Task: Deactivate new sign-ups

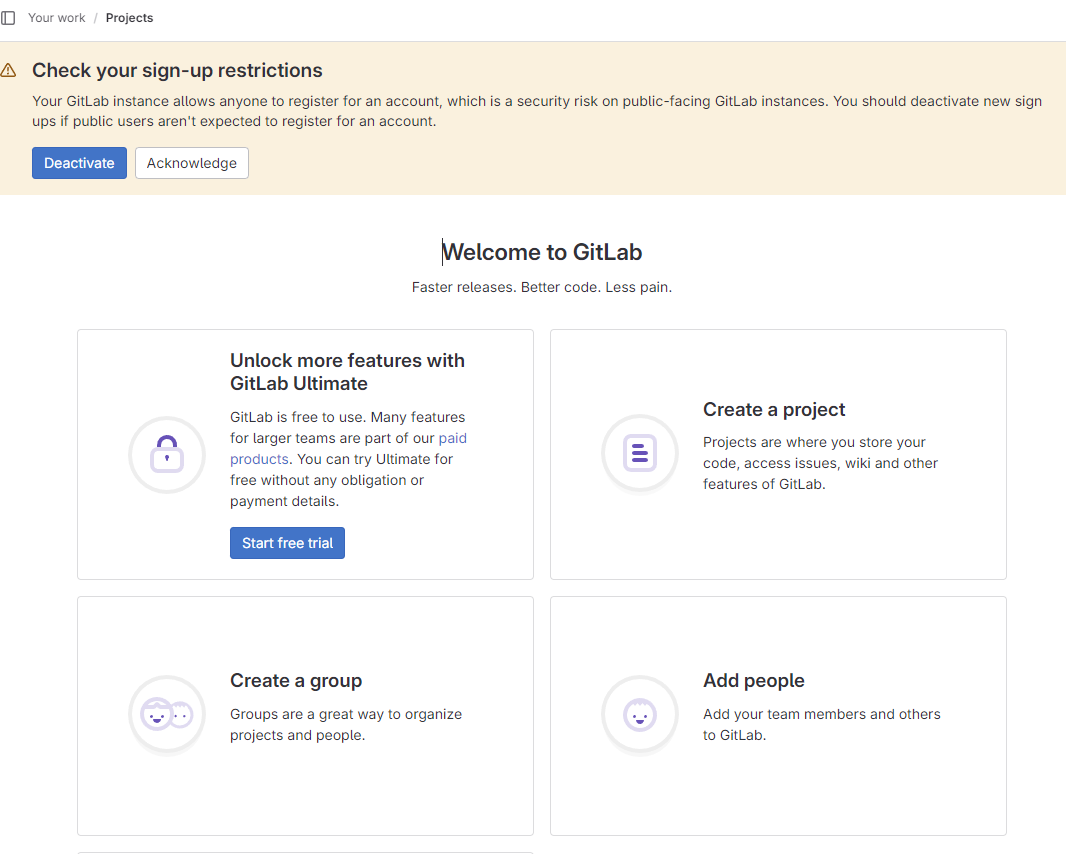Action: tap(80, 163)
